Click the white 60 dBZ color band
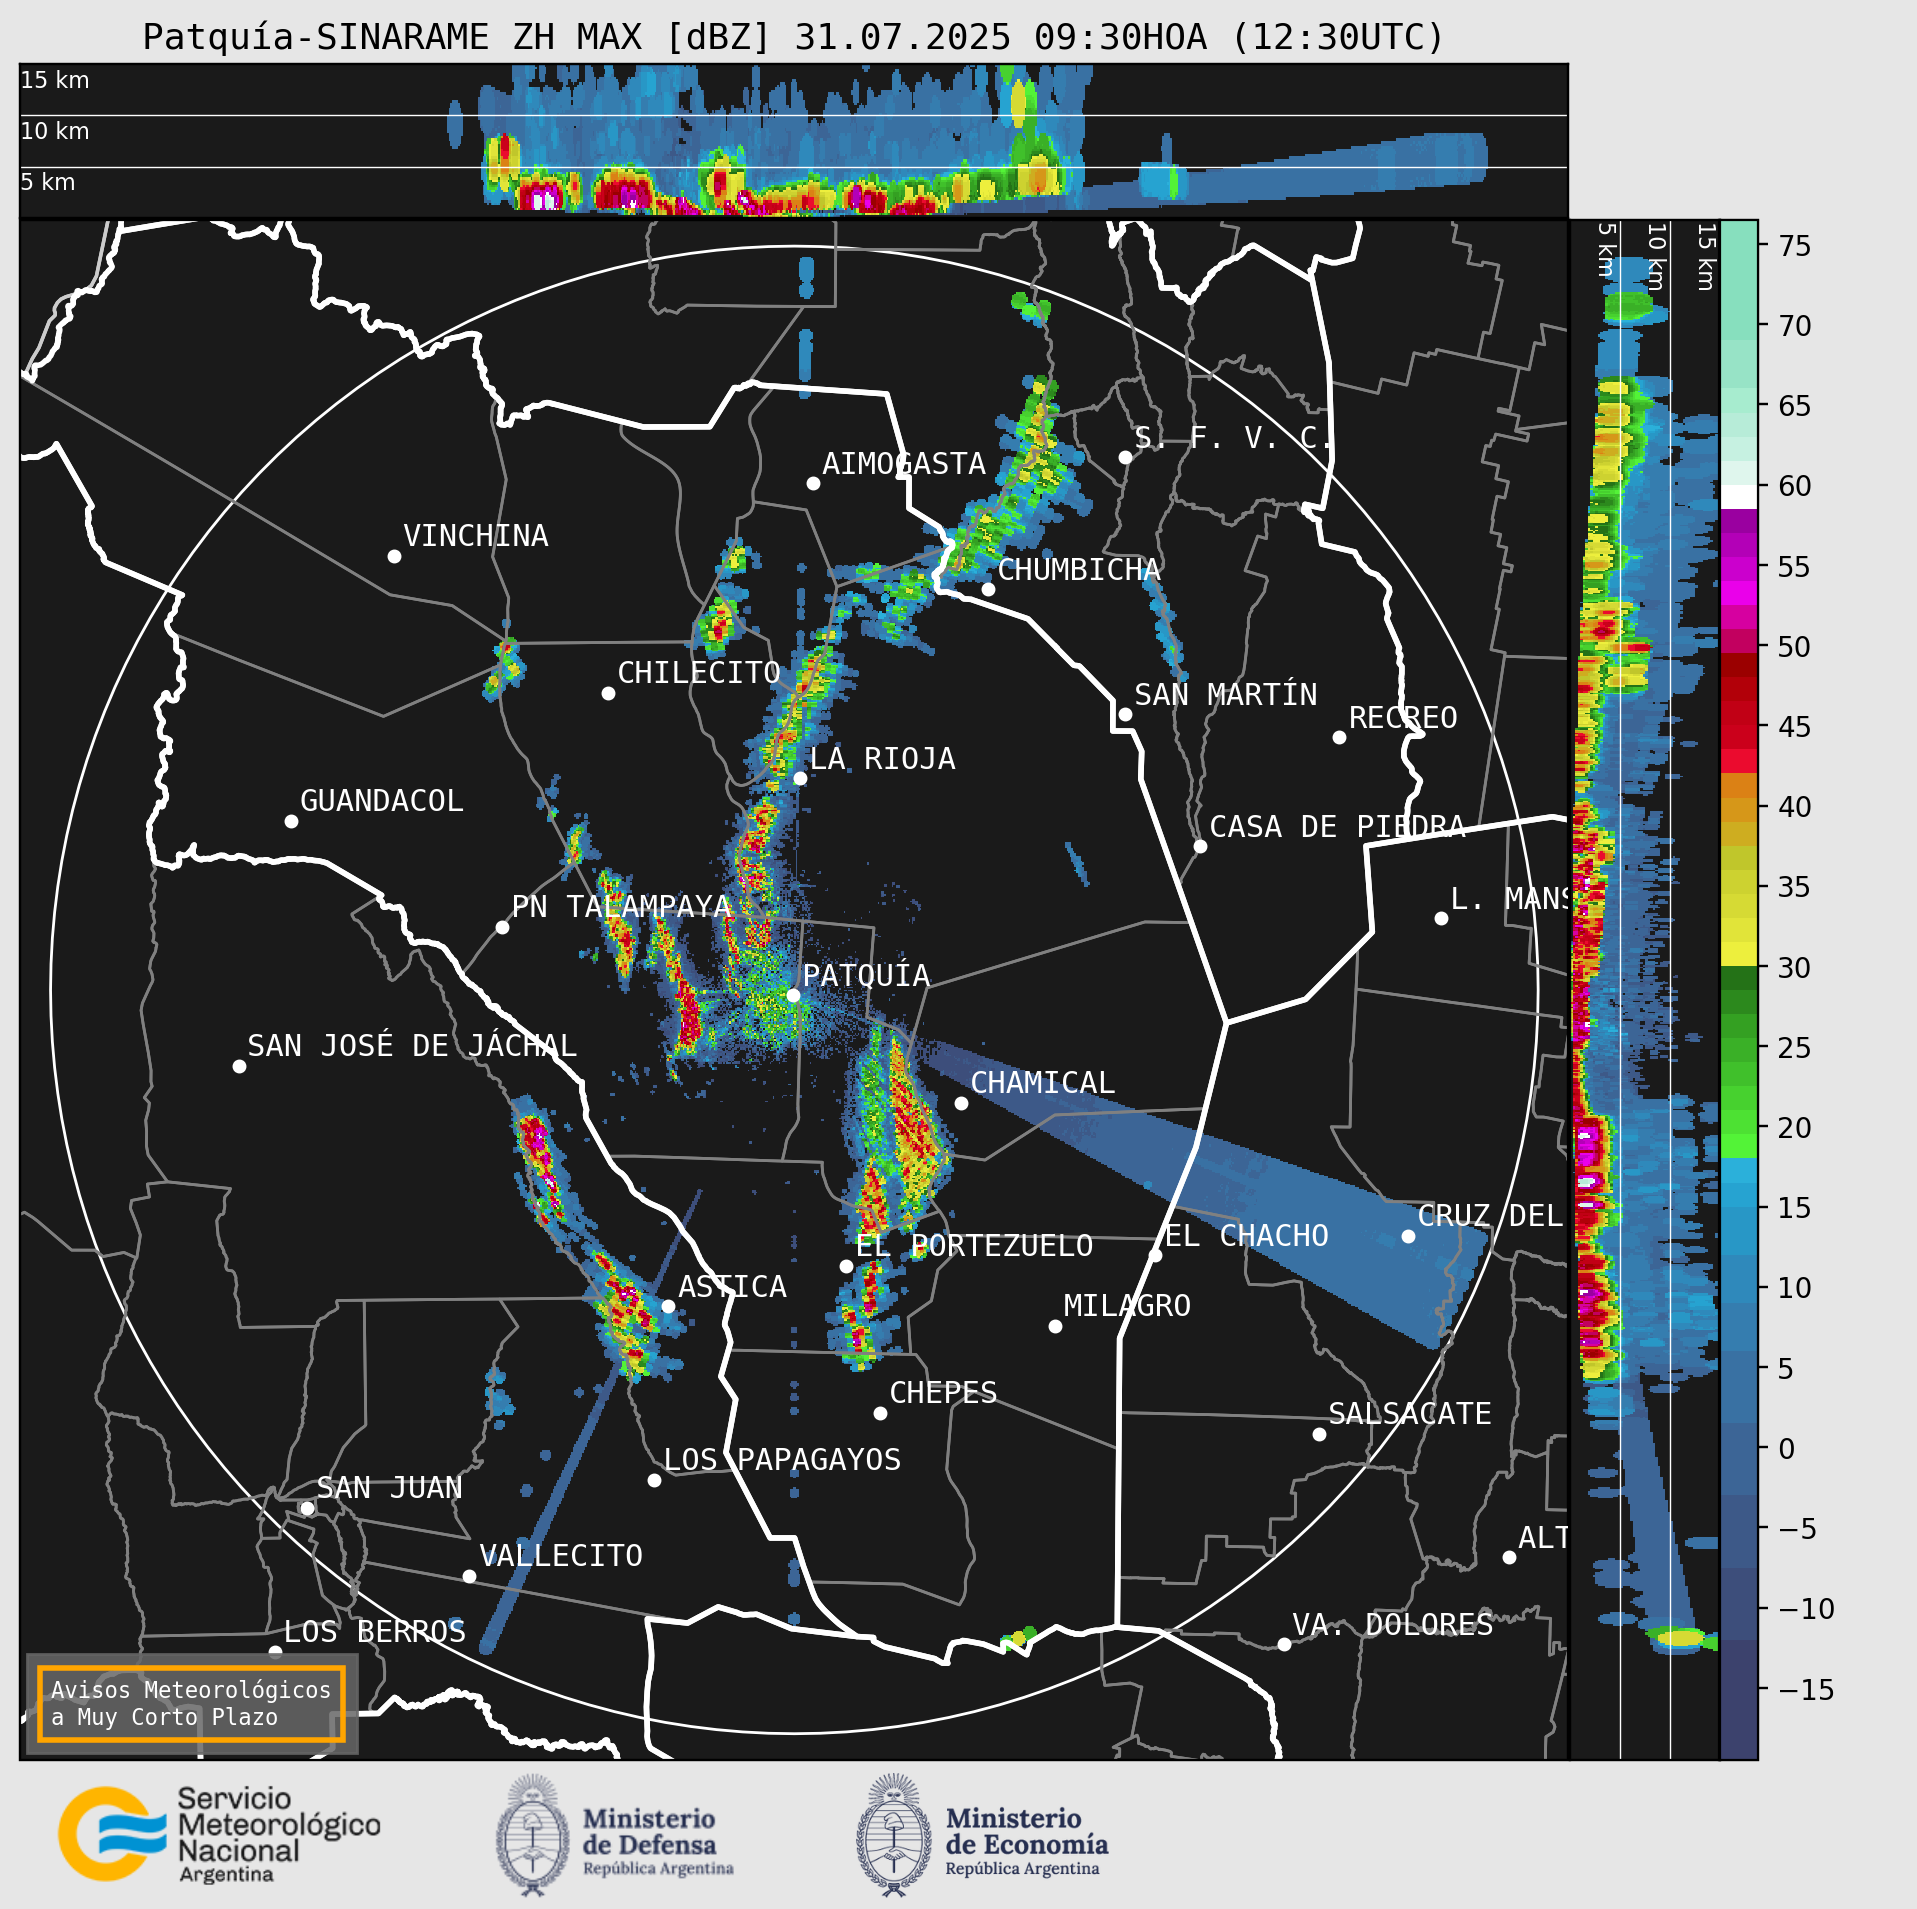The image size is (1917, 1909). tap(1738, 497)
